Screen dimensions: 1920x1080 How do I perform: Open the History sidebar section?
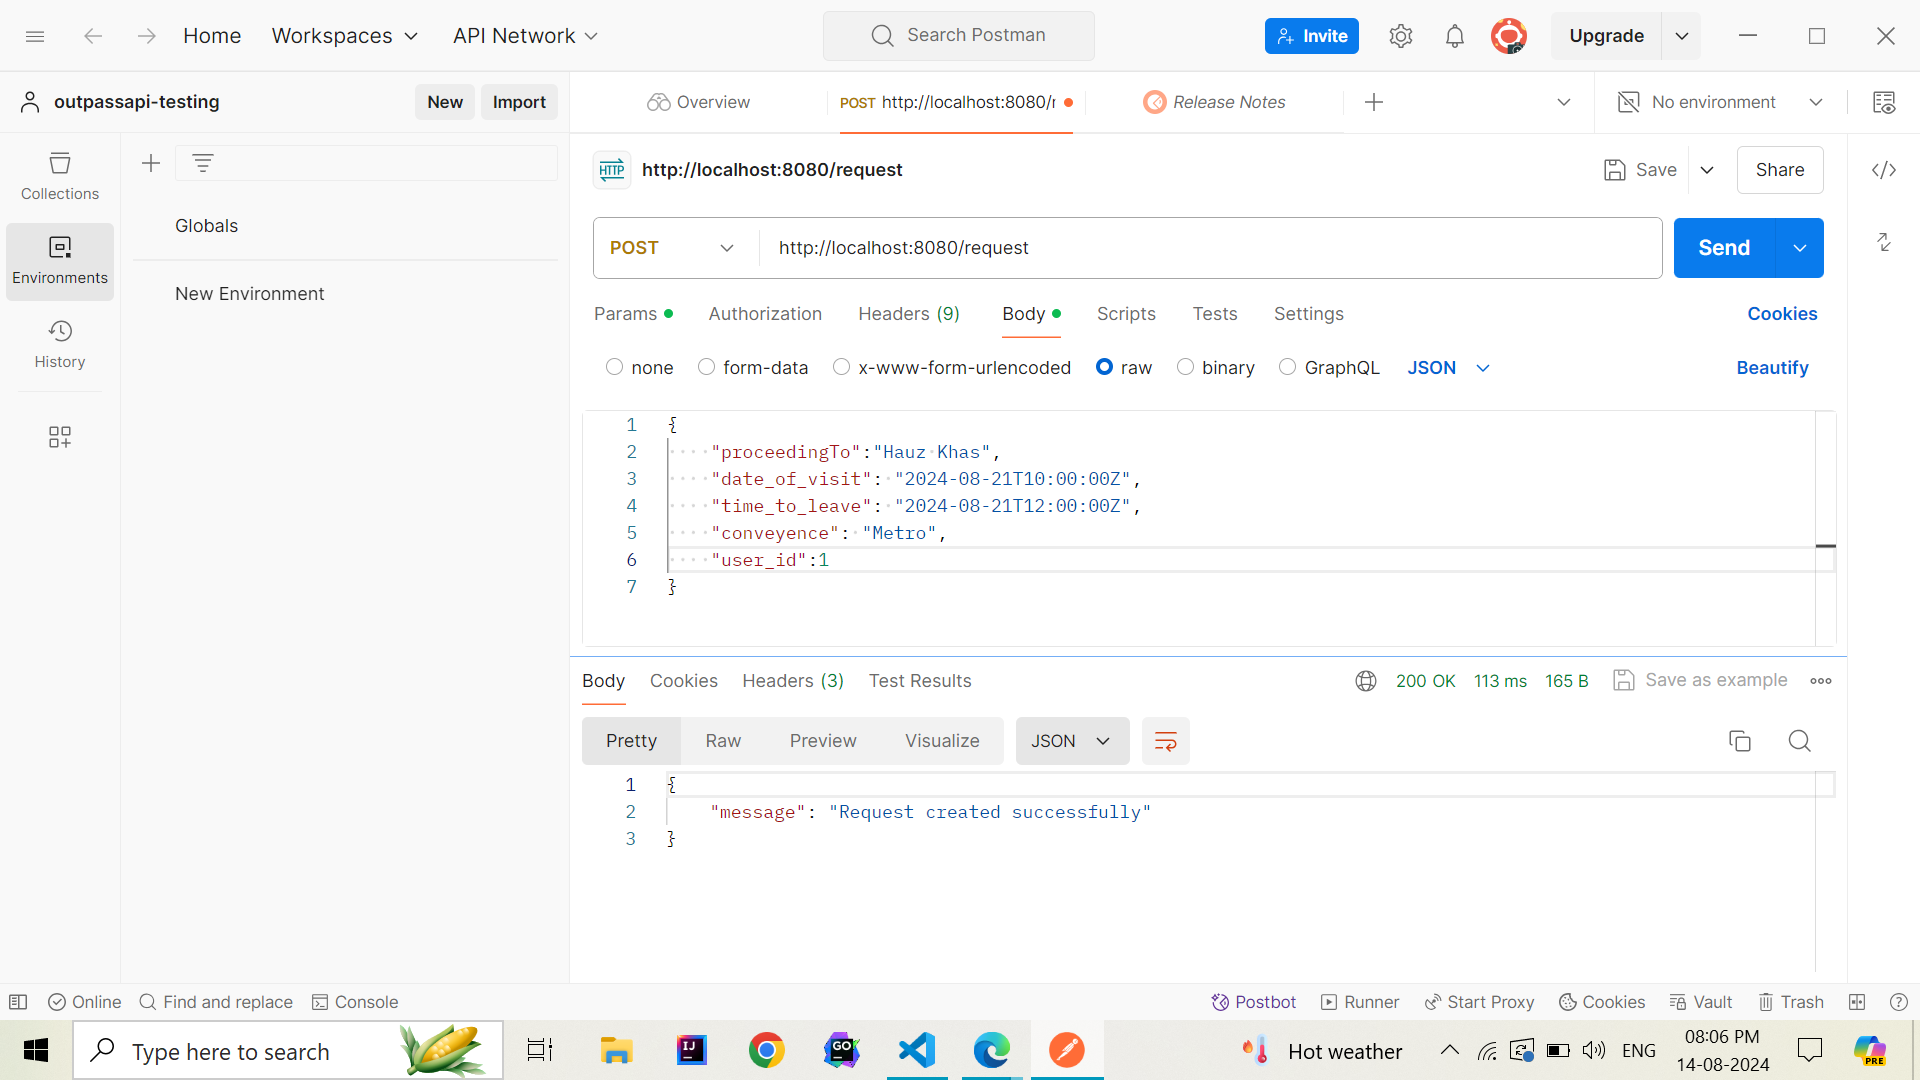[60, 344]
